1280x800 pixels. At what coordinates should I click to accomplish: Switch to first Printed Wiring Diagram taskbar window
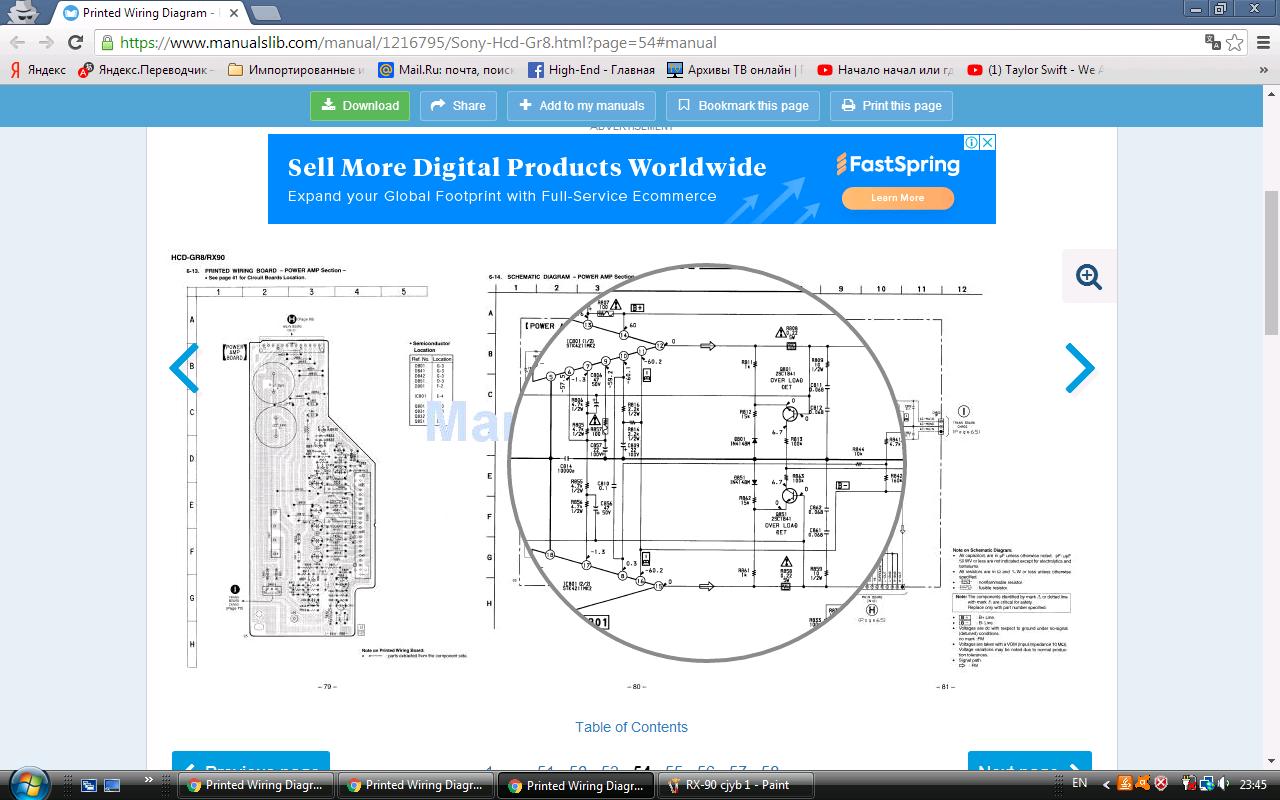(254, 785)
